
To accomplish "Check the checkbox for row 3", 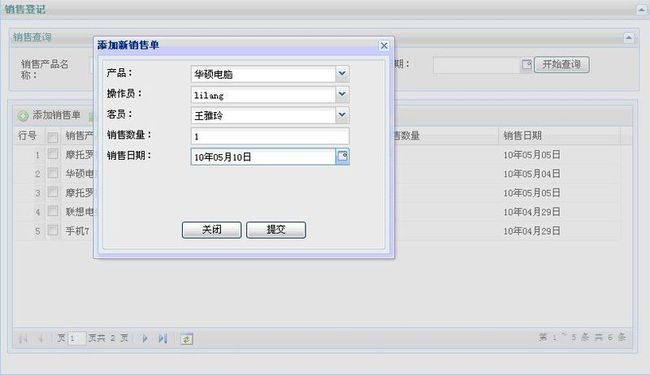I will click(x=53, y=192).
